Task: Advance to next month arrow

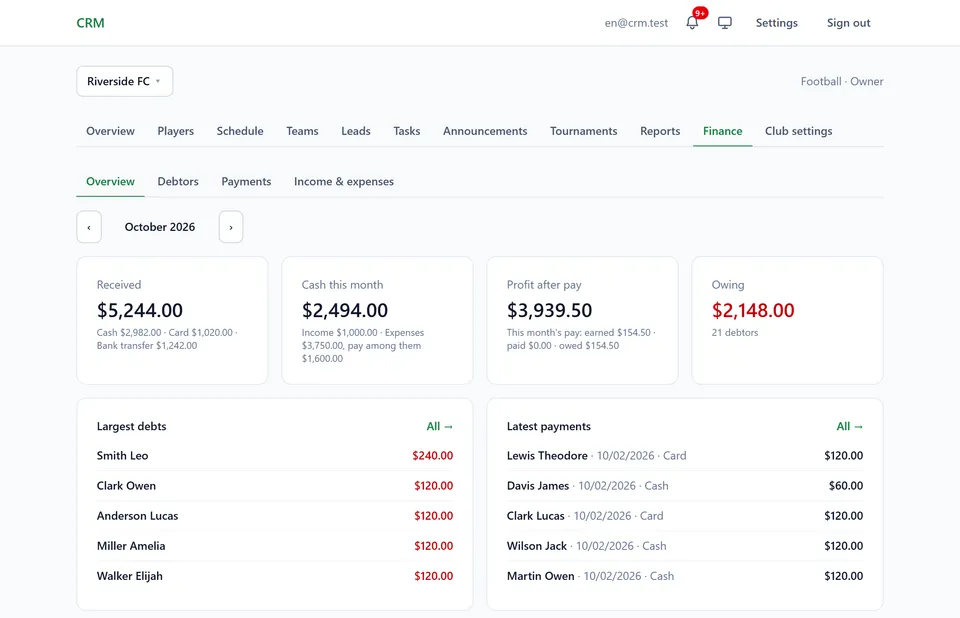Action: coord(231,227)
